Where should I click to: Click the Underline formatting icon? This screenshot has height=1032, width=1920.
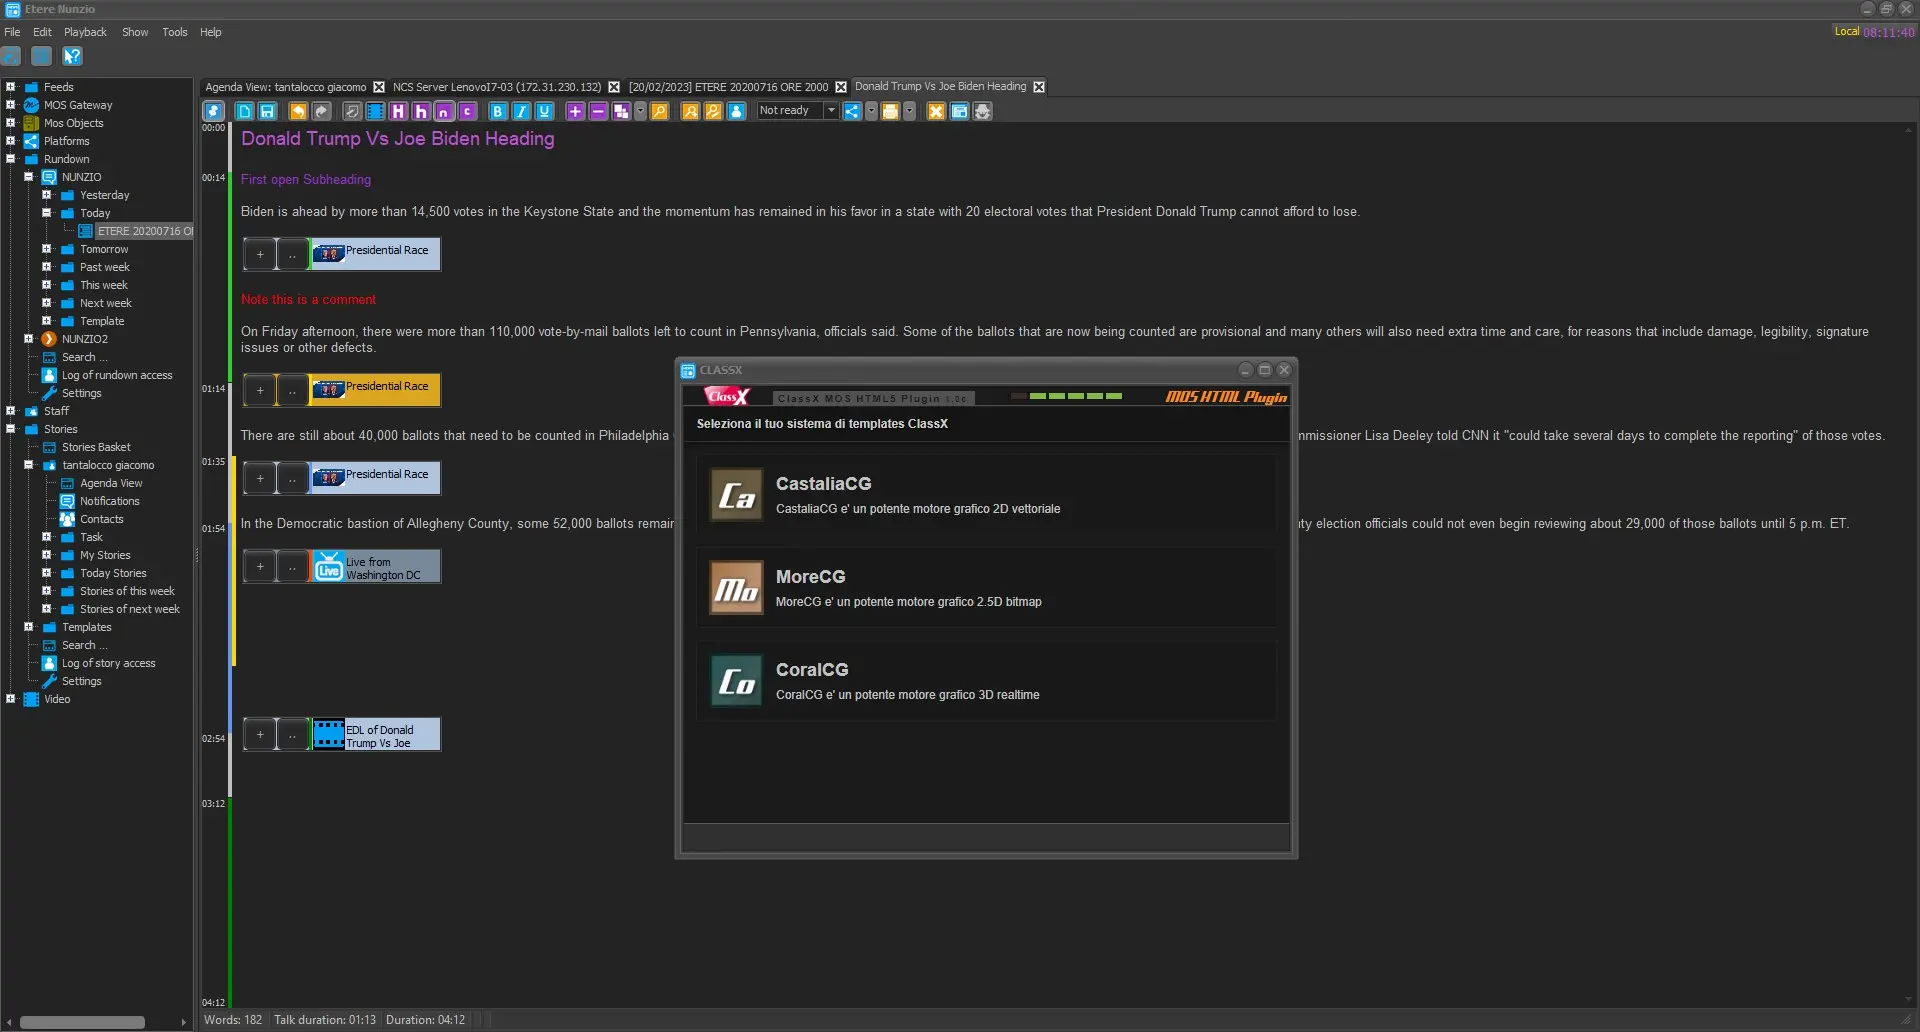point(544,111)
